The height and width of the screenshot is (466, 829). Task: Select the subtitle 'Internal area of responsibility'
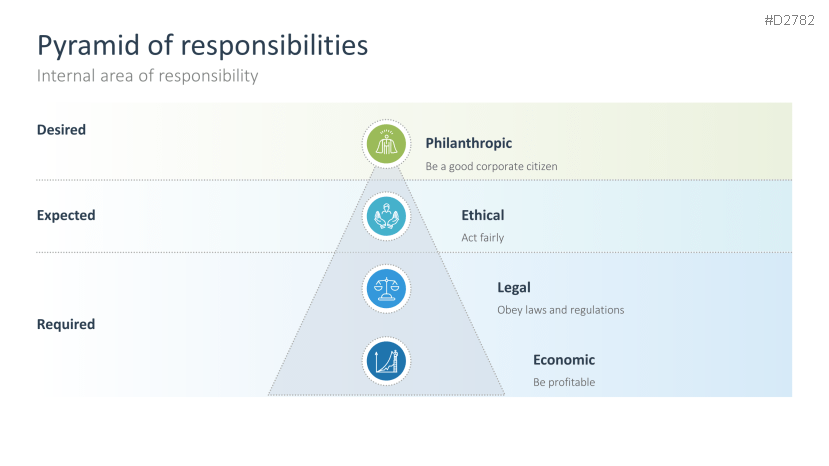147,76
